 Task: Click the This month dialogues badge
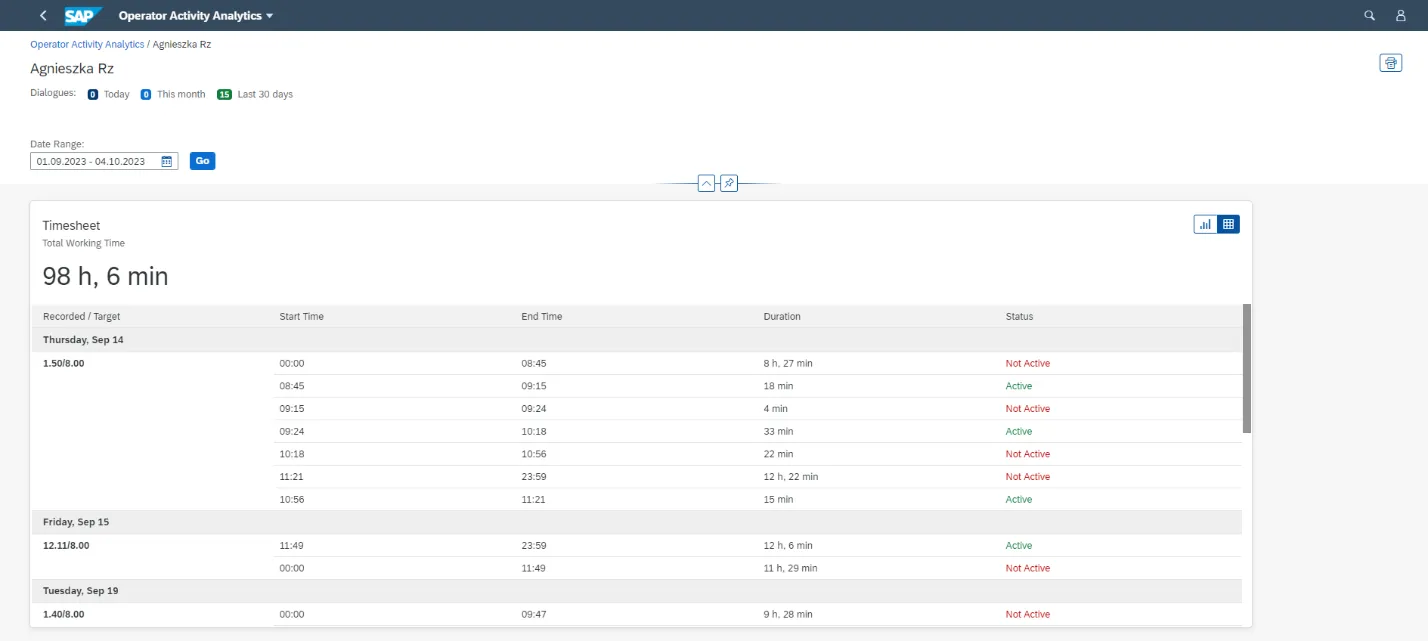point(146,94)
